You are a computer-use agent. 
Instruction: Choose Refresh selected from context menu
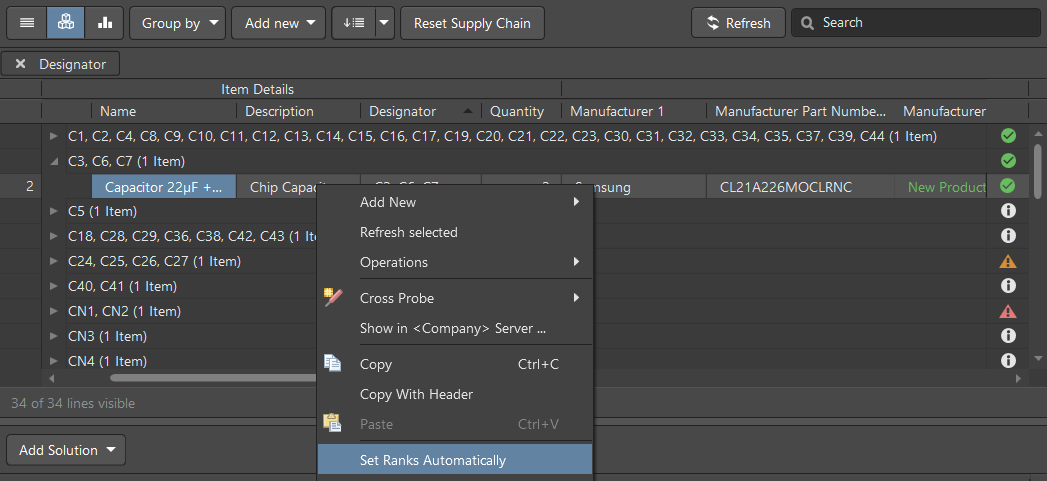[x=455, y=232]
